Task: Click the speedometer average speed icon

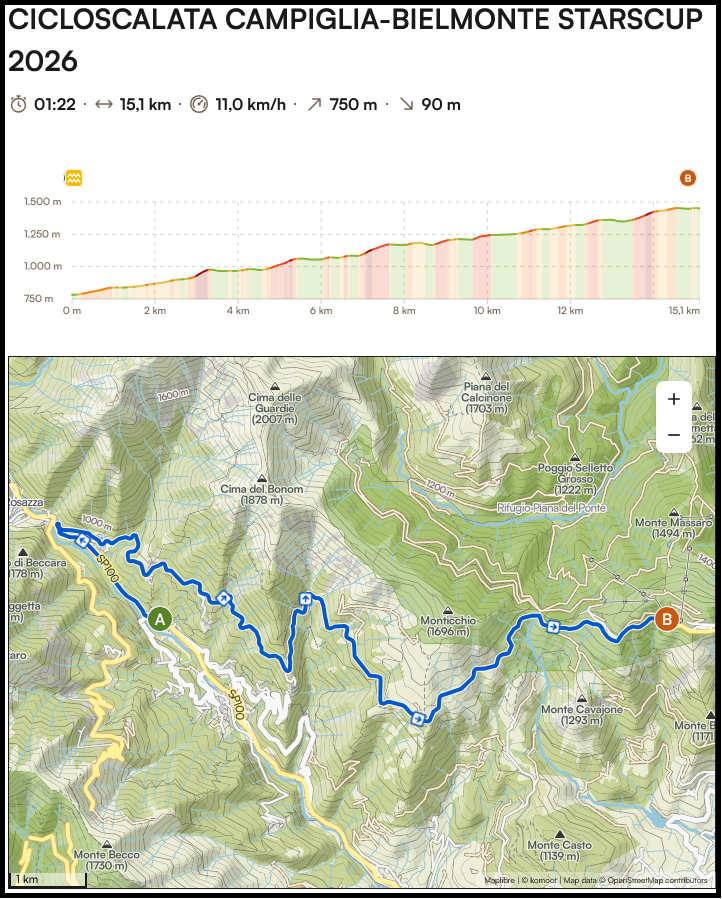Action: point(198,104)
